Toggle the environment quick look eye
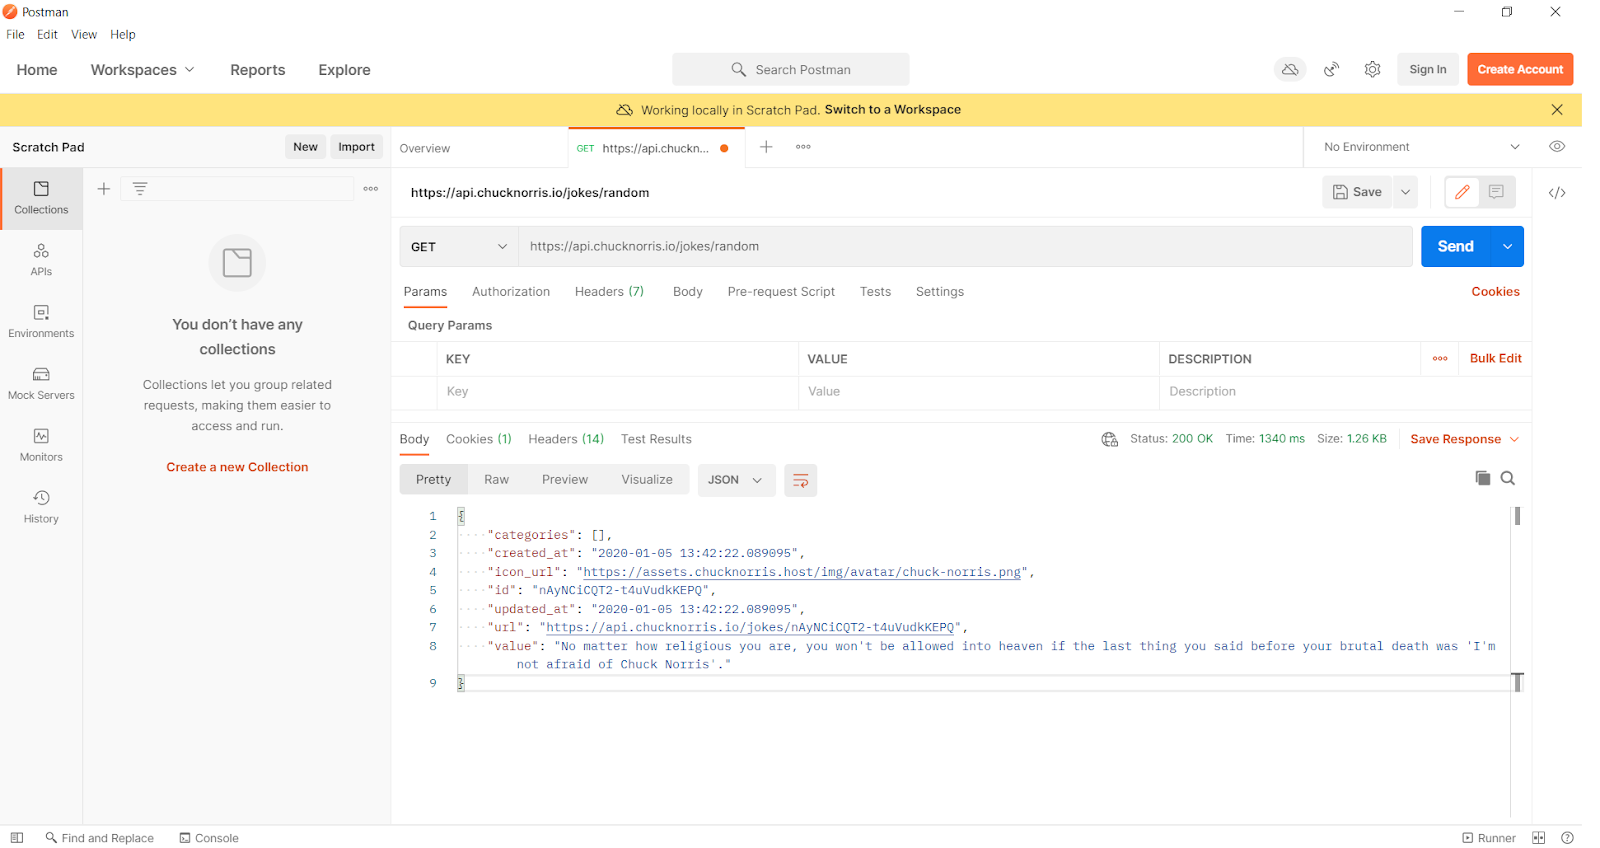The image size is (1600, 848). click(1557, 147)
